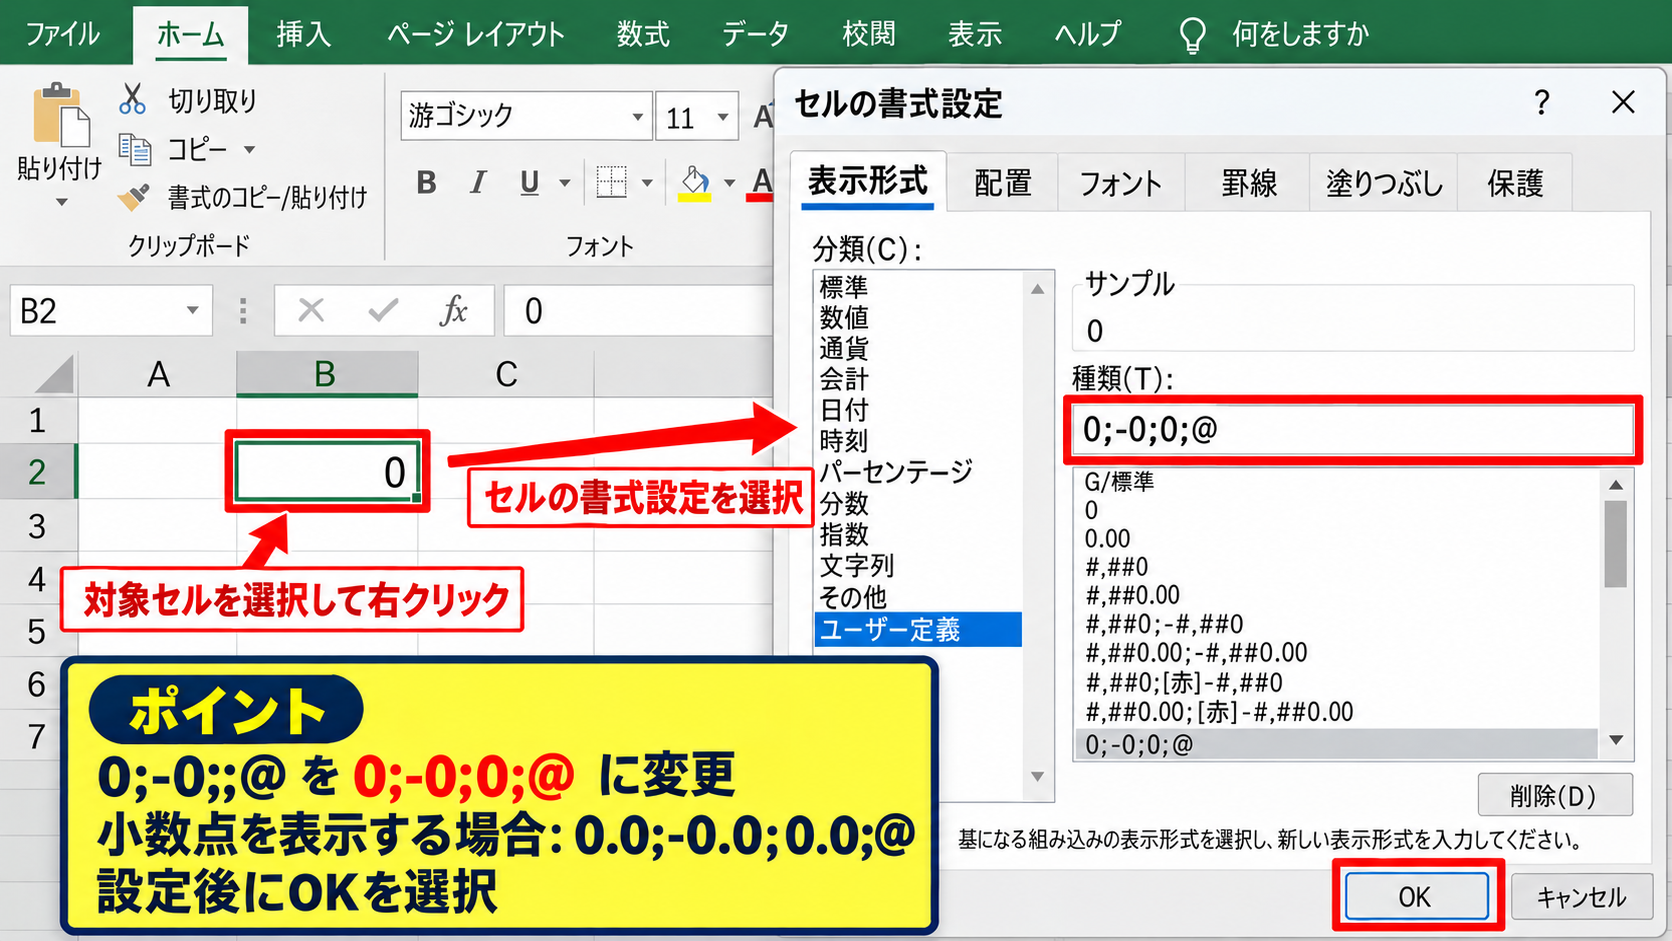Select the #,##0.00 format type

[x=1132, y=595]
